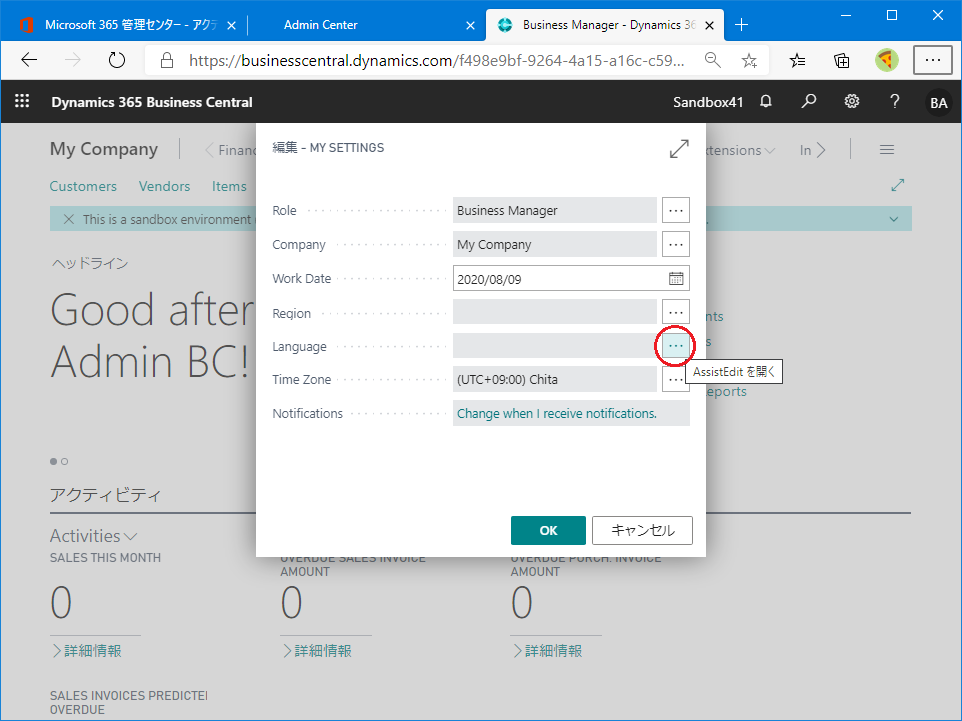Open the Role AssistEdit ellipsis button
The height and width of the screenshot is (721, 962).
pyautogui.click(x=675, y=210)
